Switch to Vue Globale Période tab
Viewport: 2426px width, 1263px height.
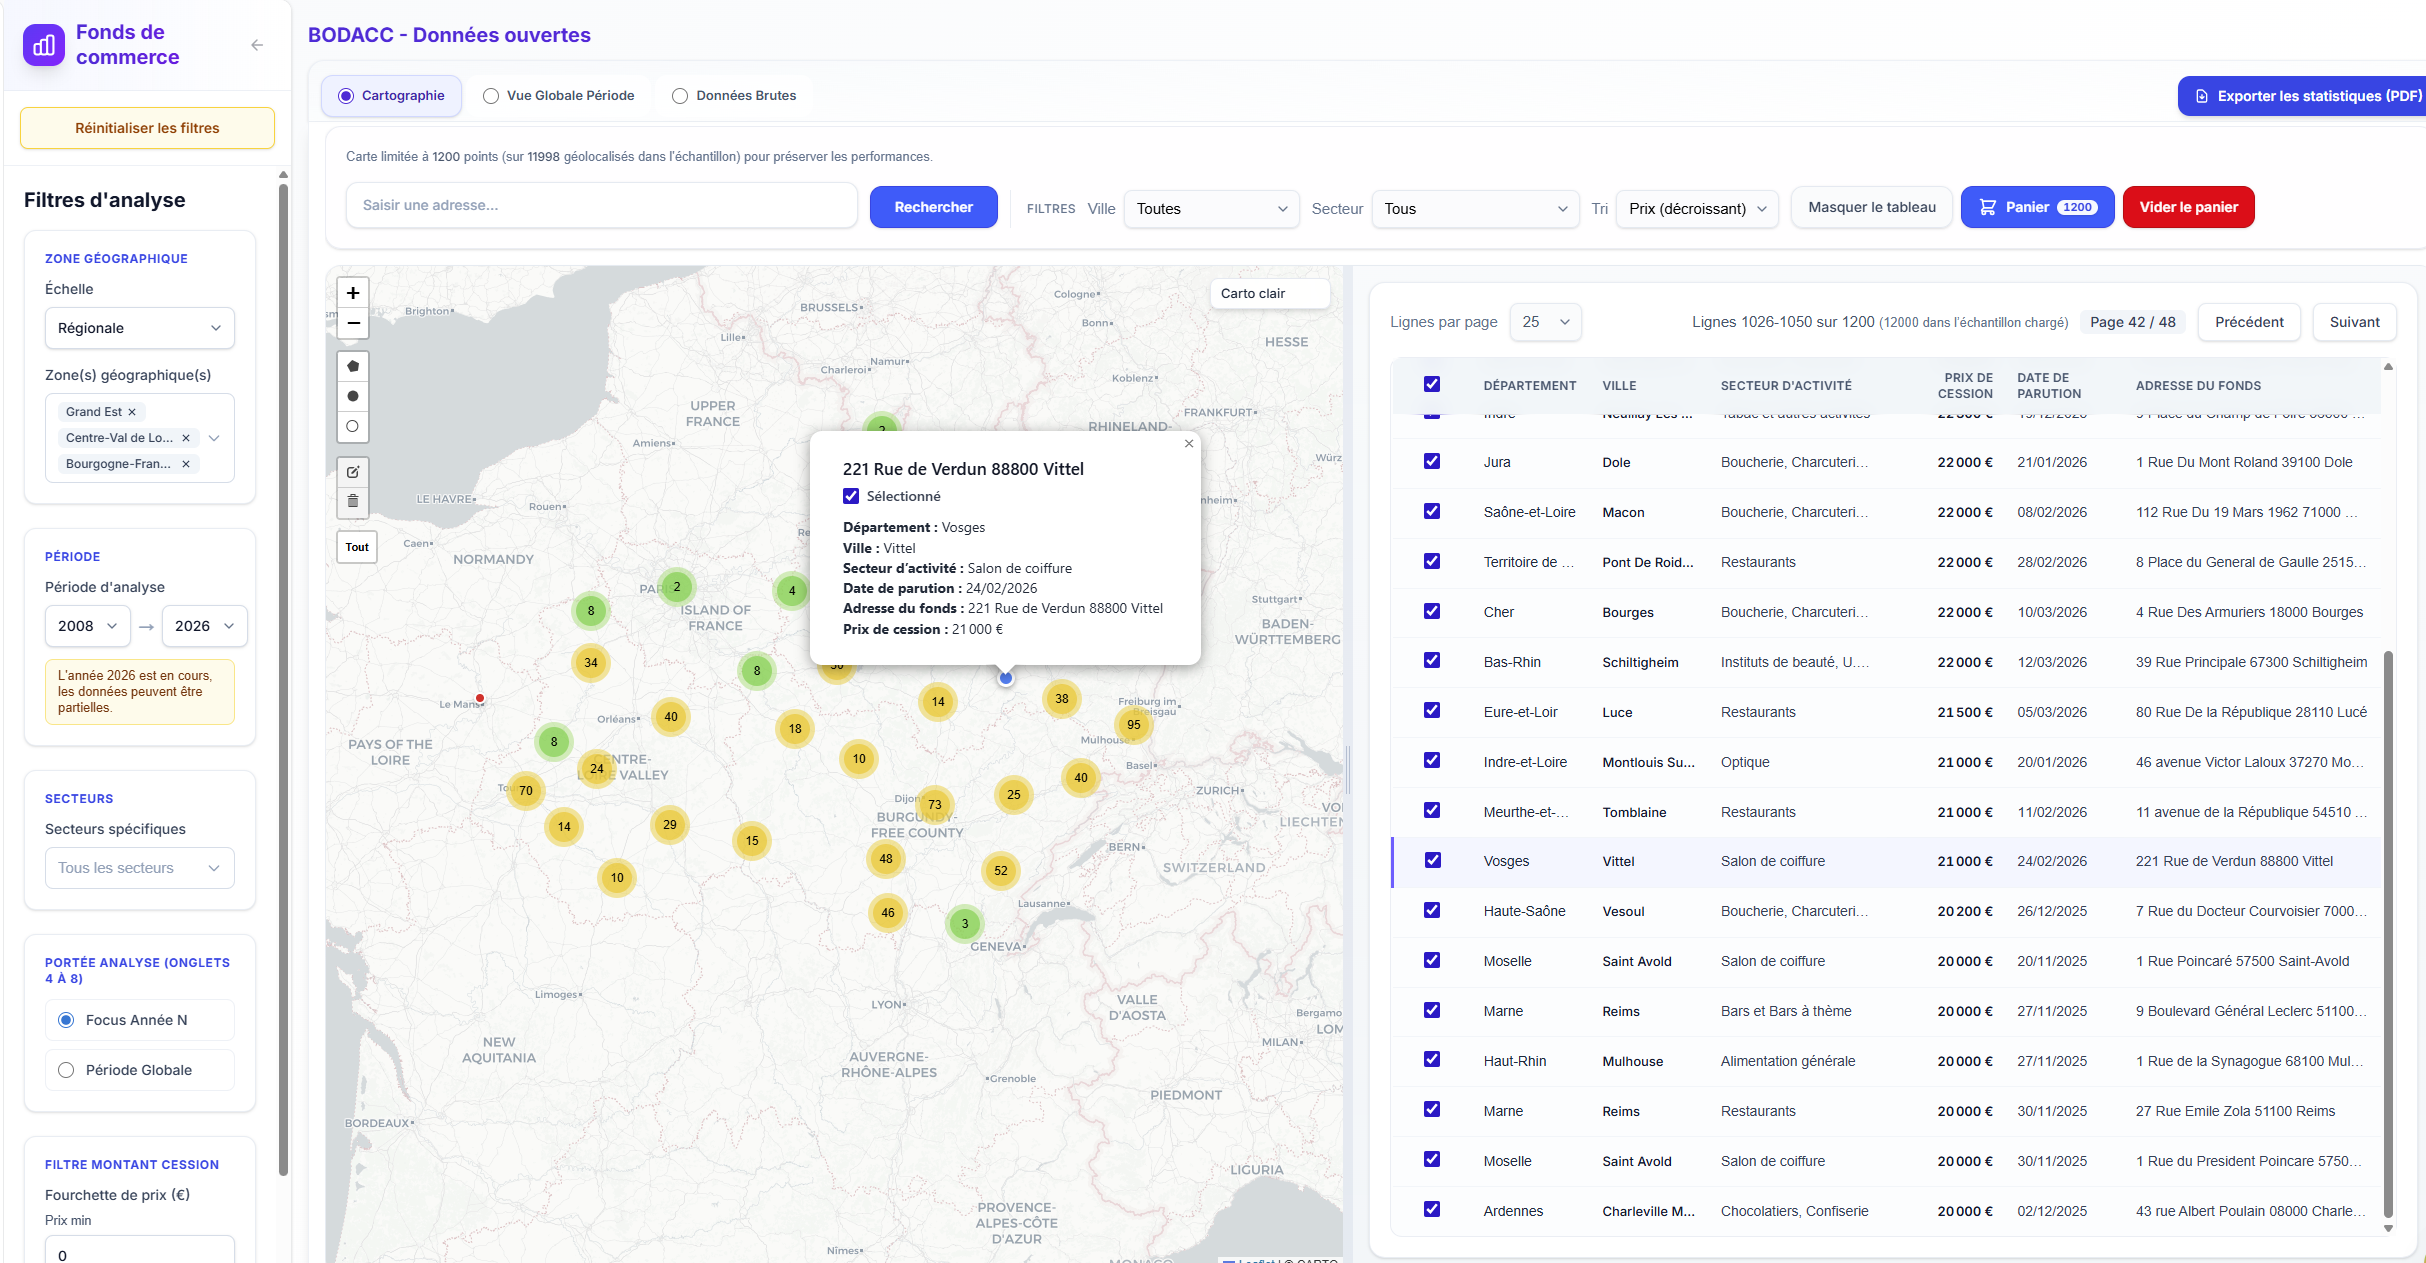(559, 96)
